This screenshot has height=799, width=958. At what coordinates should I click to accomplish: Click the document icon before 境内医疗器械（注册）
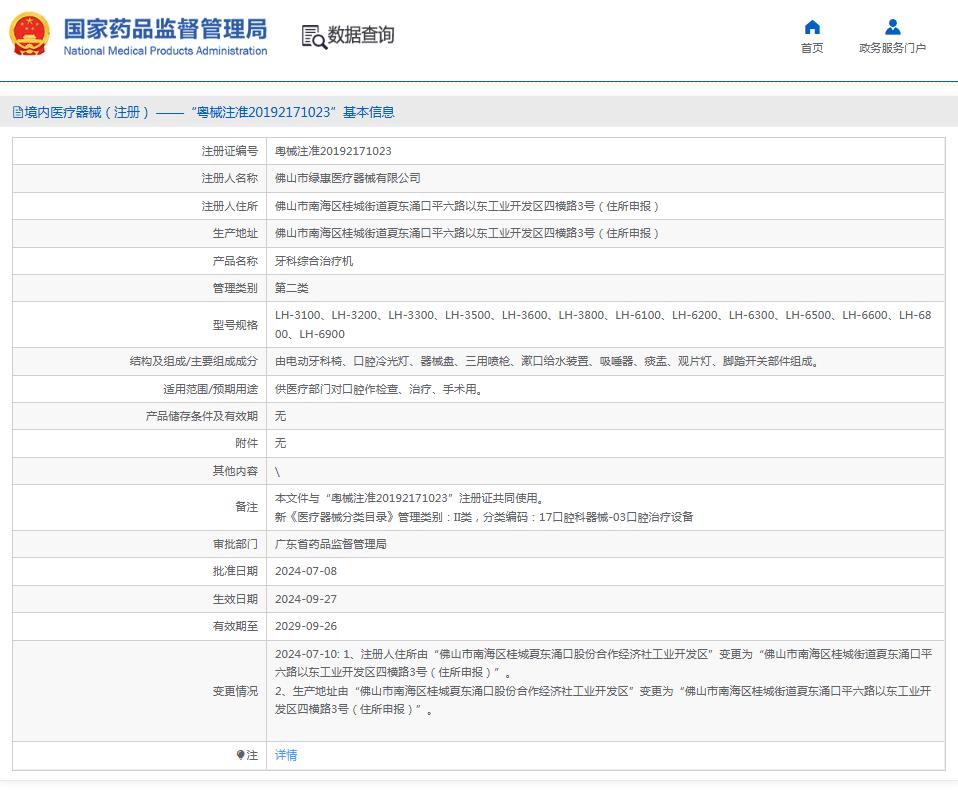click(17, 112)
